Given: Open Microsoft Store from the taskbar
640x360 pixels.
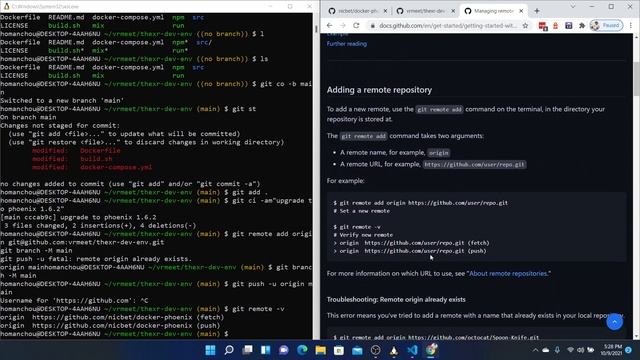Looking at the screenshot, I should click(x=339, y=350).
